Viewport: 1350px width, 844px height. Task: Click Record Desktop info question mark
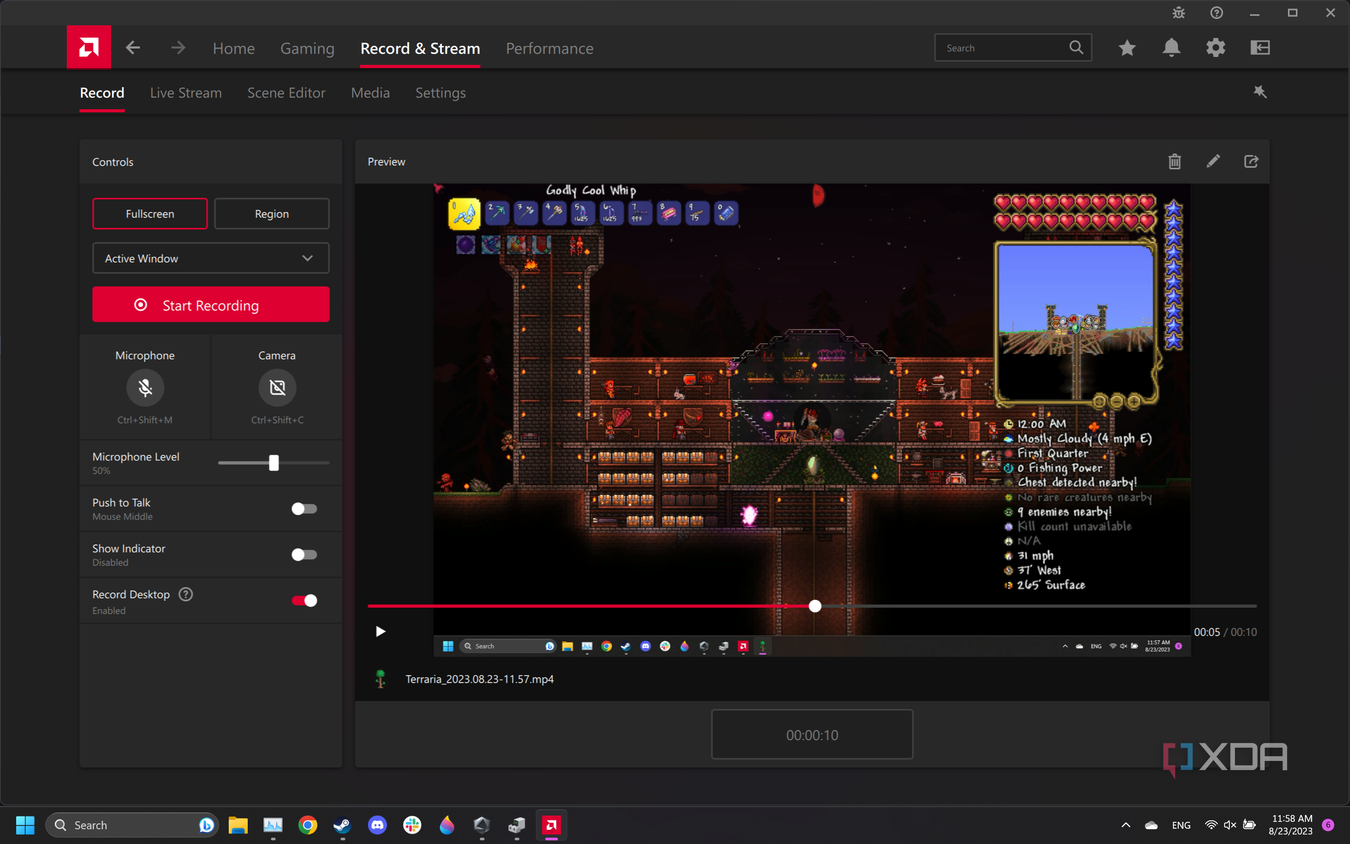tap(186, 594)
